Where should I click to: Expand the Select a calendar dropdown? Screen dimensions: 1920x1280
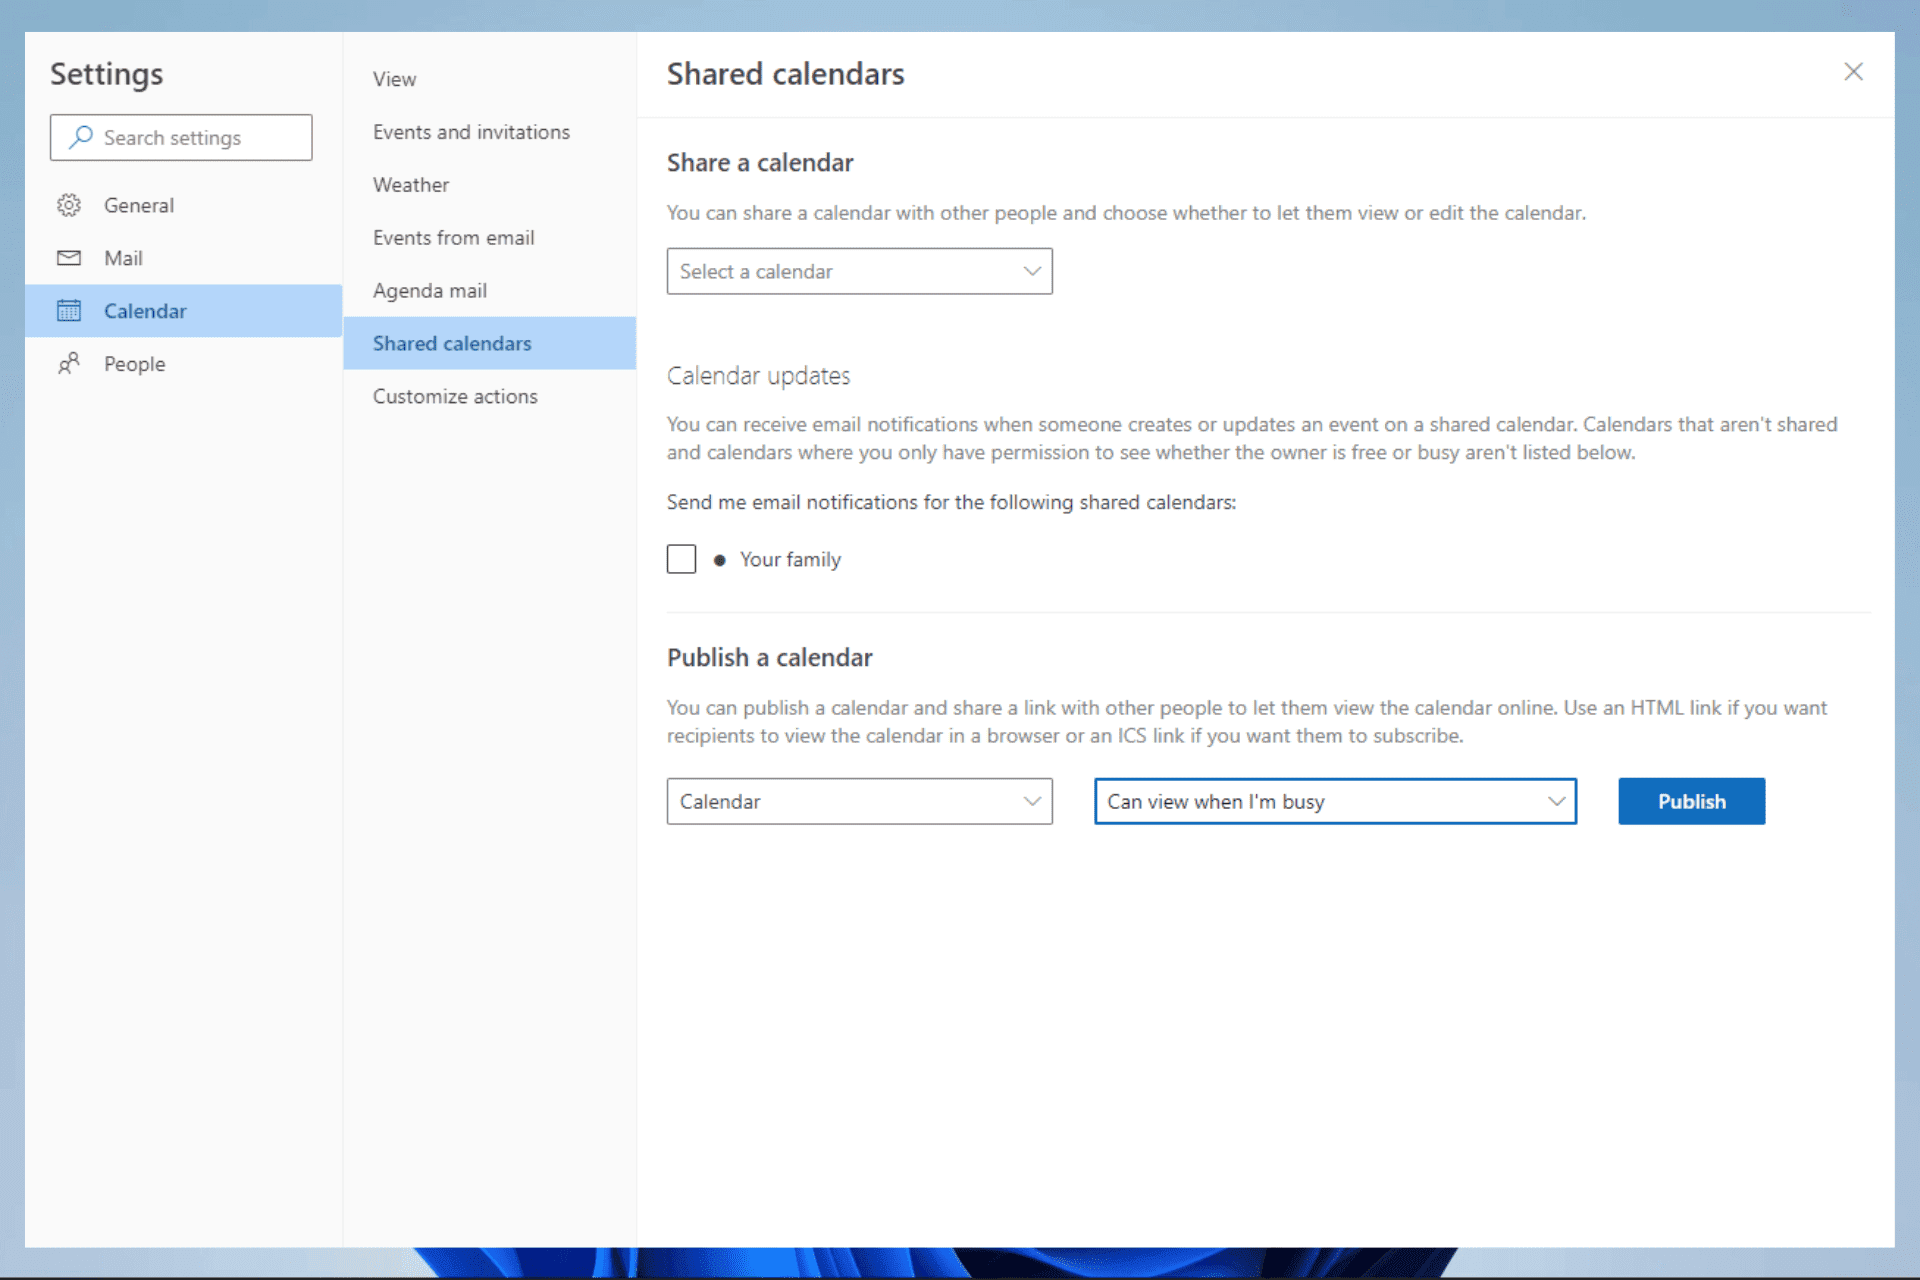coord(859,270)
